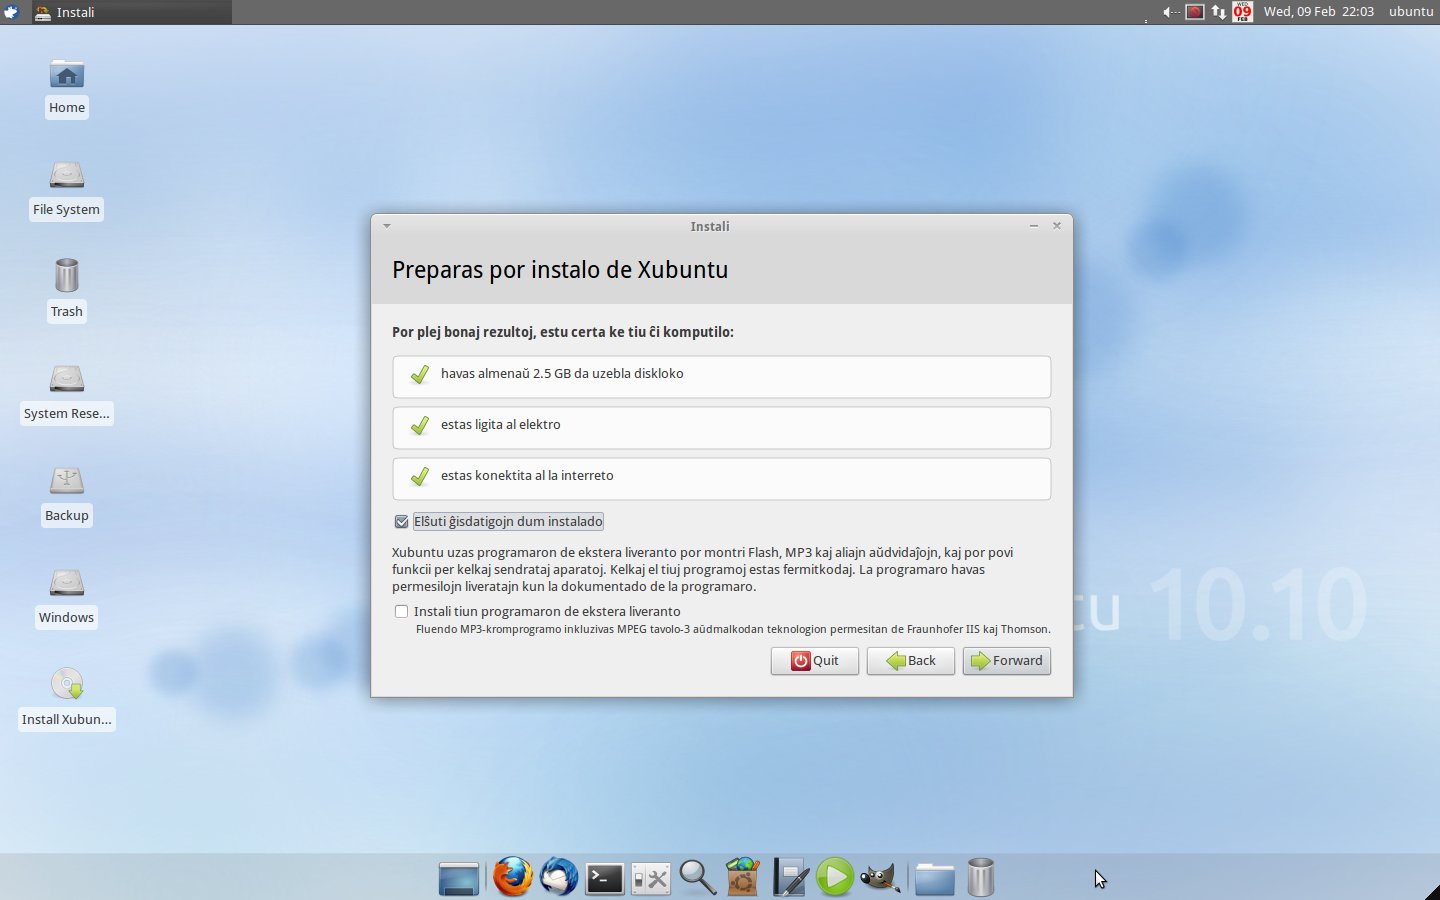Viewport: 1440px width, 900px height.
Task: Launch the green play media player icon
Action: [835, 877]
